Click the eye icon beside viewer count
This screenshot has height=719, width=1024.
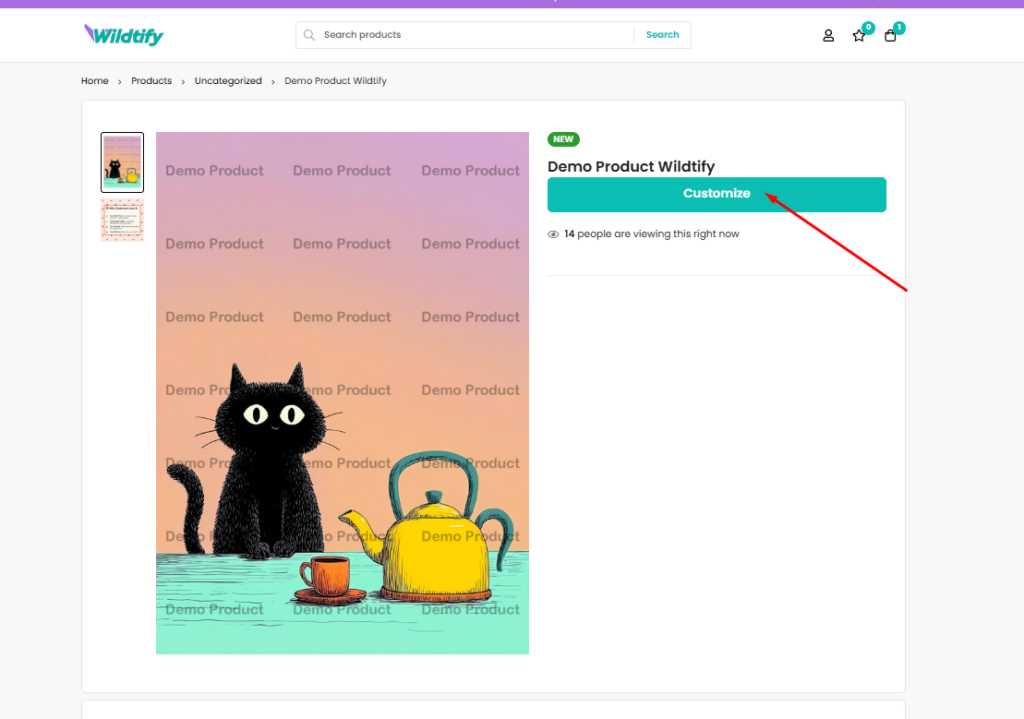pos(553,234)
